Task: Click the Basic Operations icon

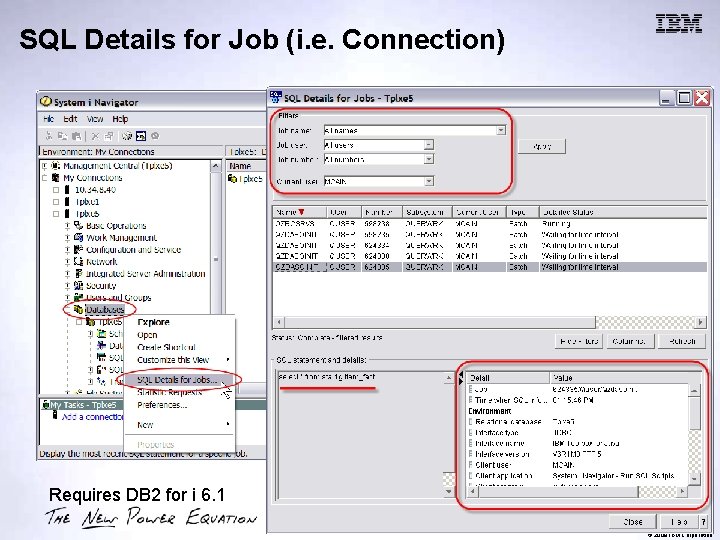Action: tap(79, 225)
